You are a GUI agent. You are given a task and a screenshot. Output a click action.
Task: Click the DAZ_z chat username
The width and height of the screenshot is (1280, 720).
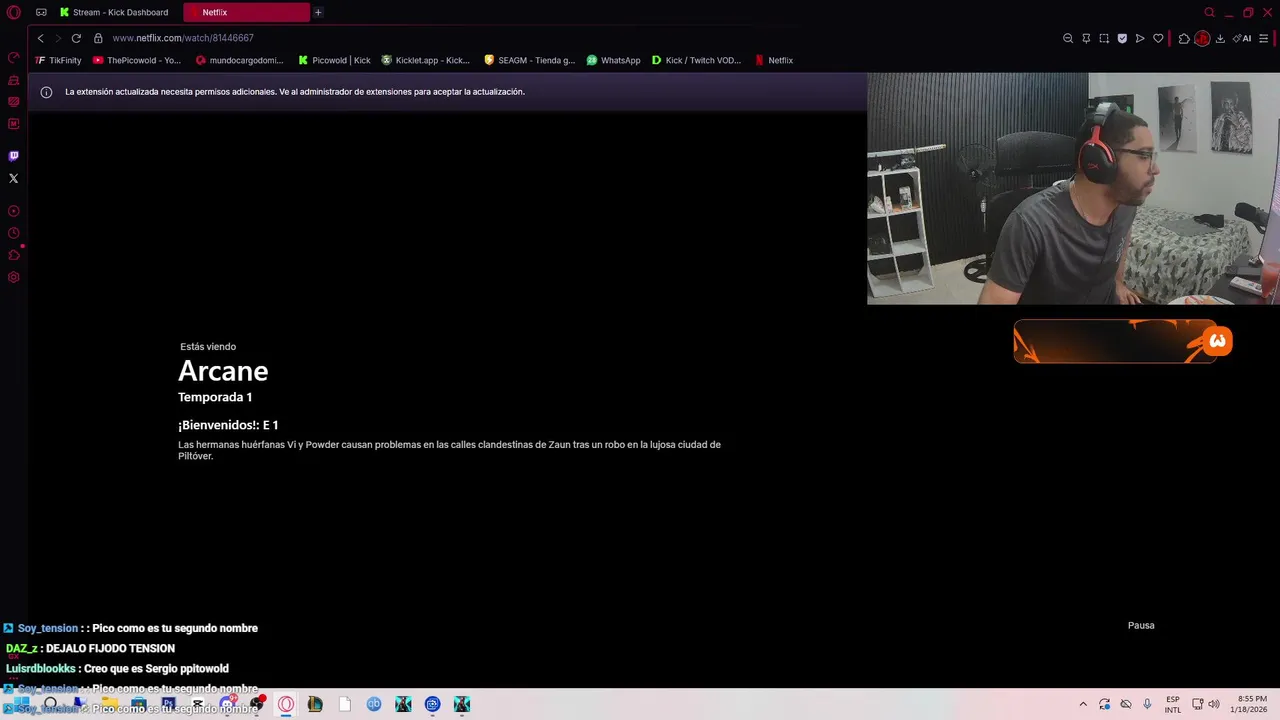22,648
